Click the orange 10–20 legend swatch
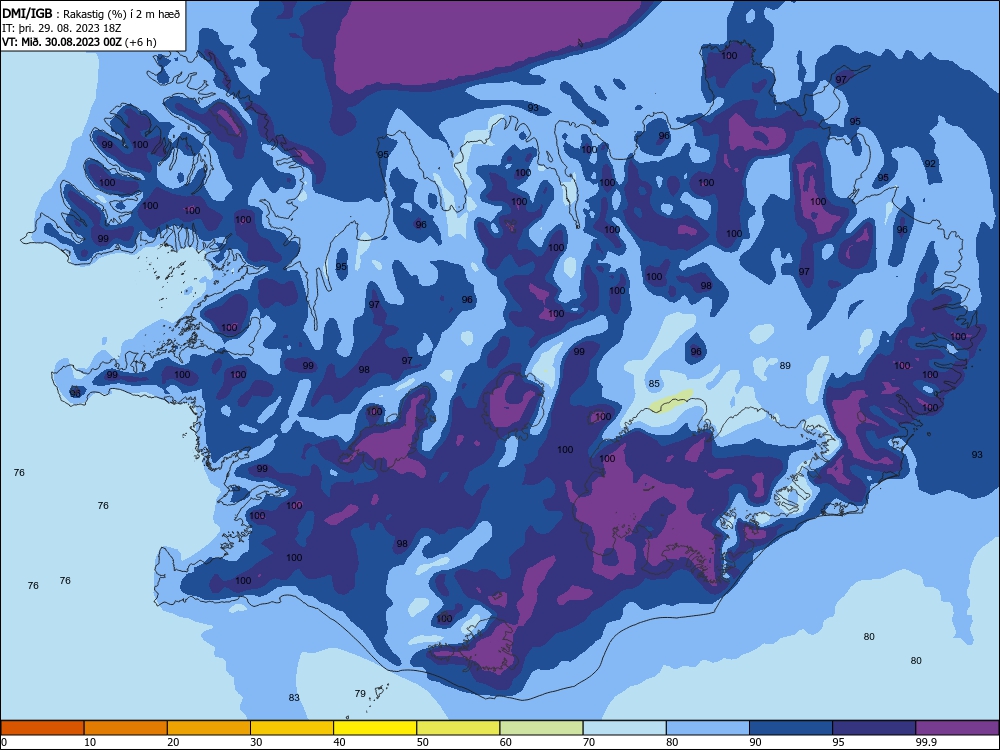The image size is (1000, 750). tap(126, 728)
